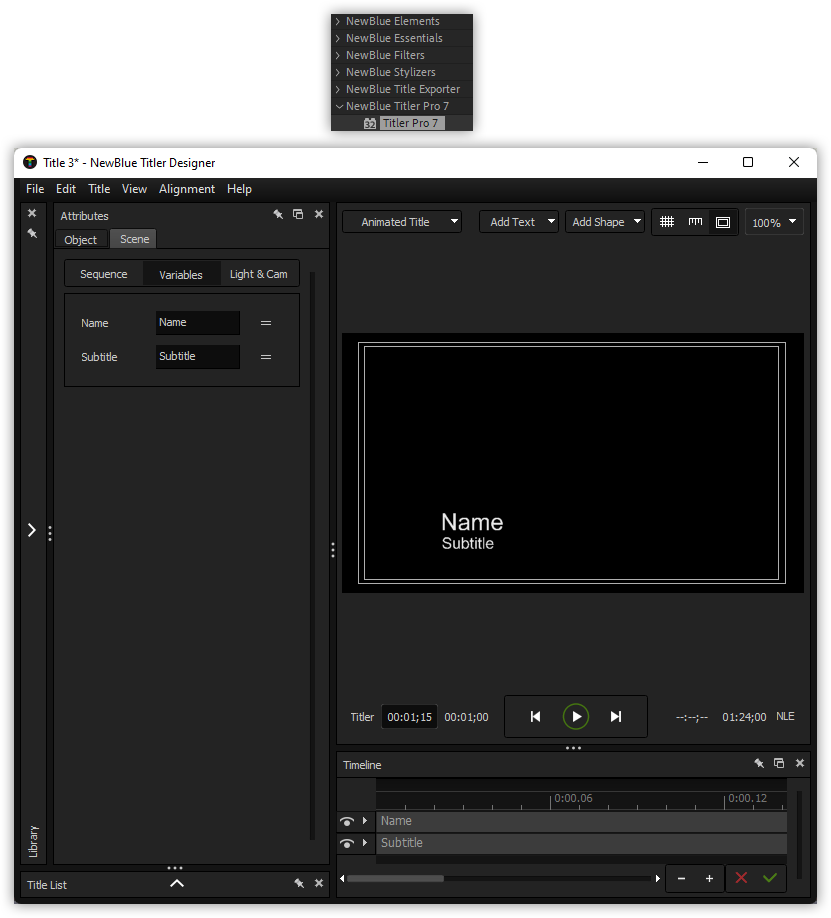Open options for Subtitle variable

[x=266, y=357]
